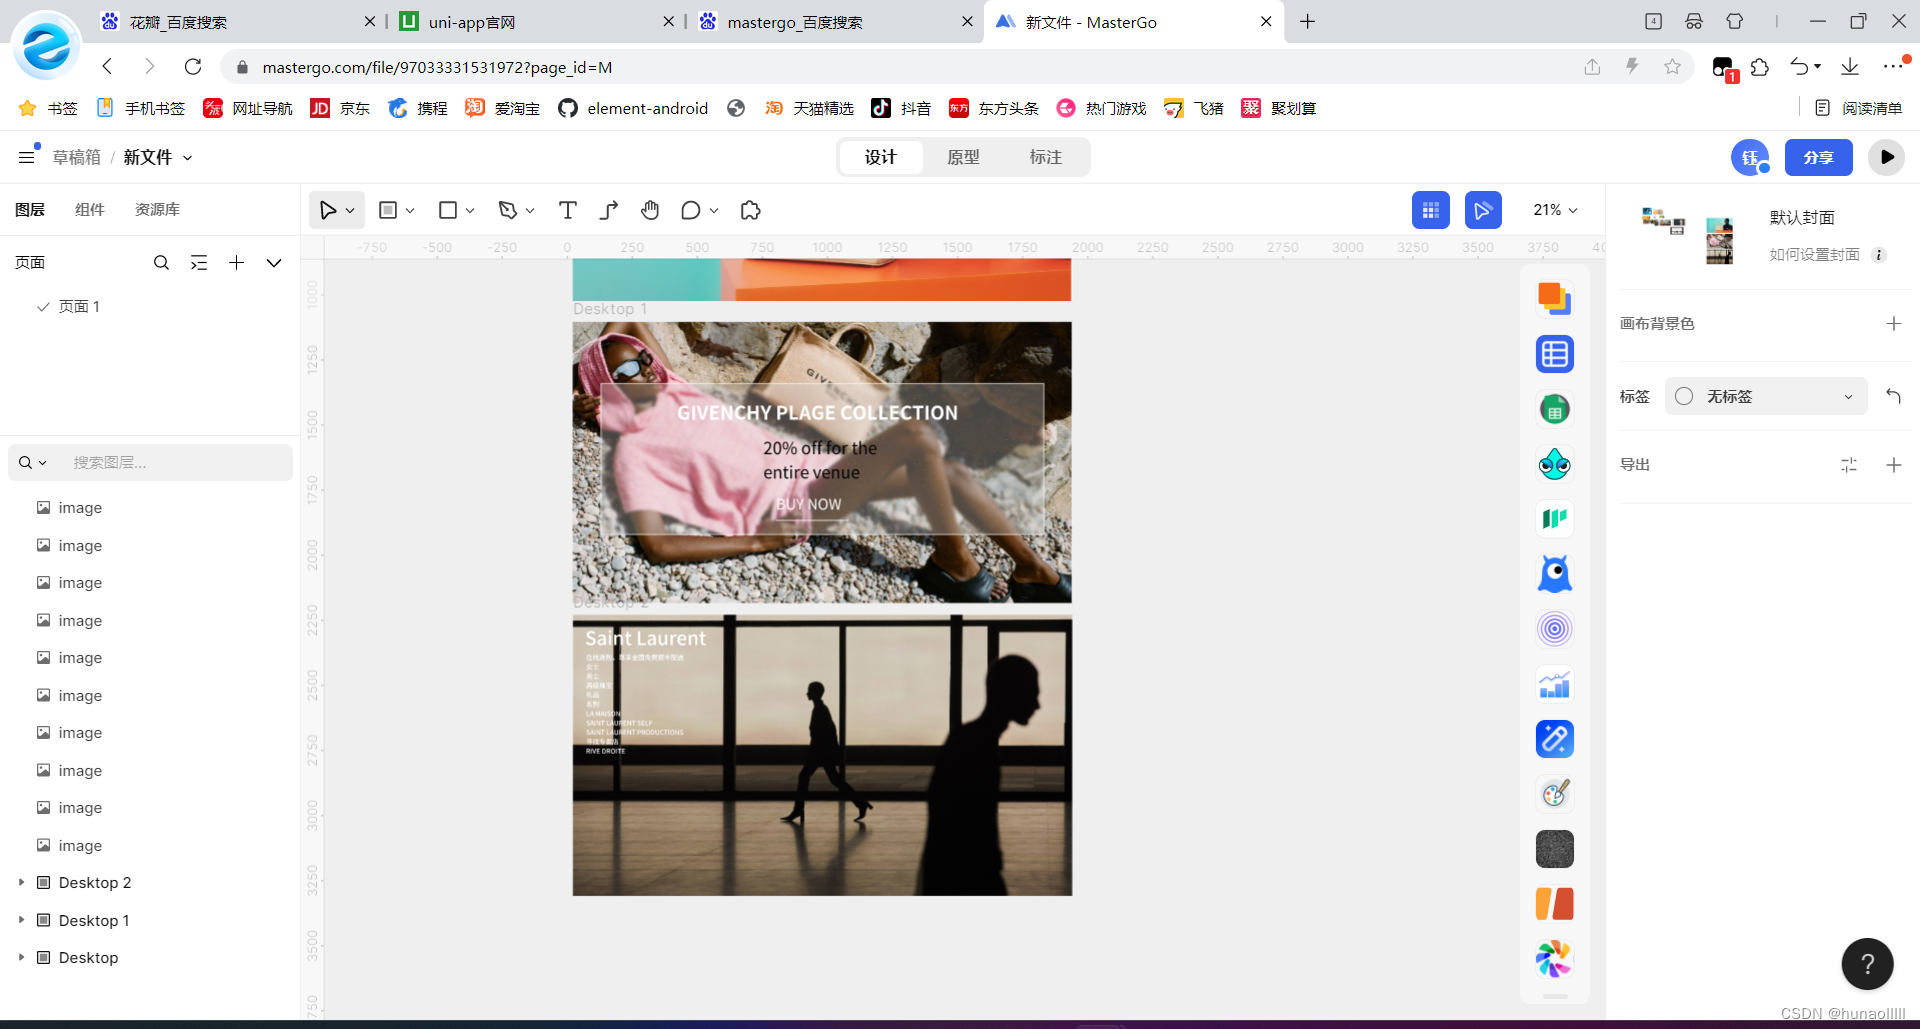
Task: Open the hamburger main menu
Action: [x=27, y=157]
